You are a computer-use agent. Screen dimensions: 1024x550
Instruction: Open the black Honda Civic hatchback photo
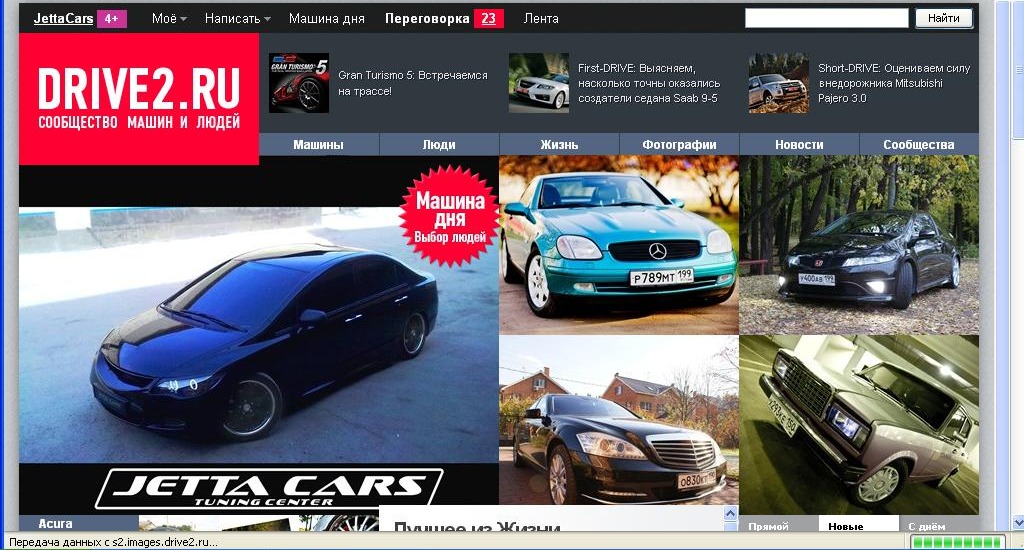coord(859,245)
